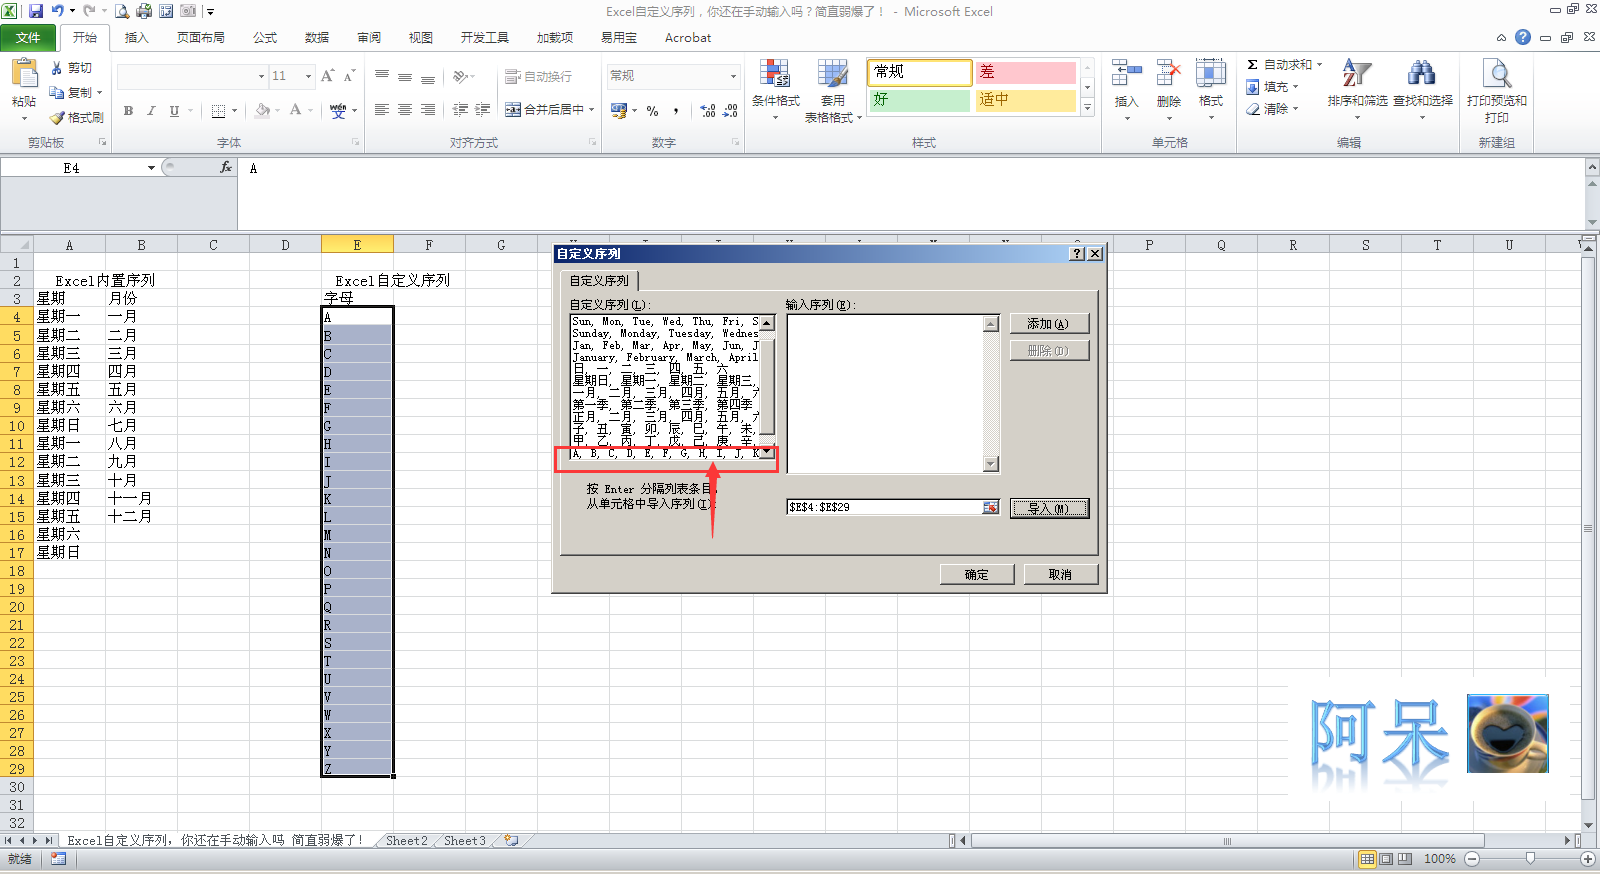Screen dimensions: 1600x874
Task: Click the phonetic guide wén icon
Action: [x=338, y=111]
